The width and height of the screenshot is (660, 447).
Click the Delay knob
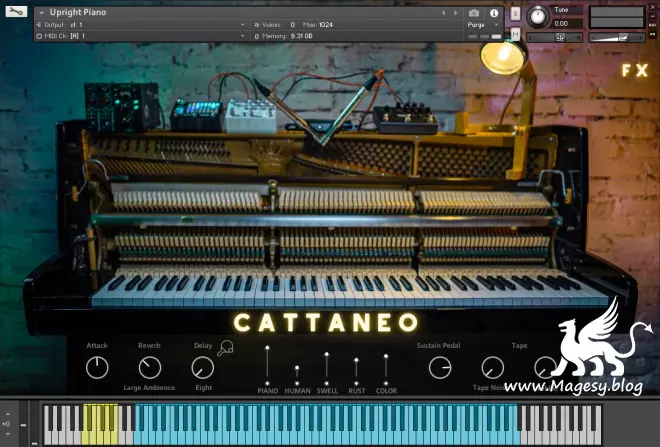203,367
